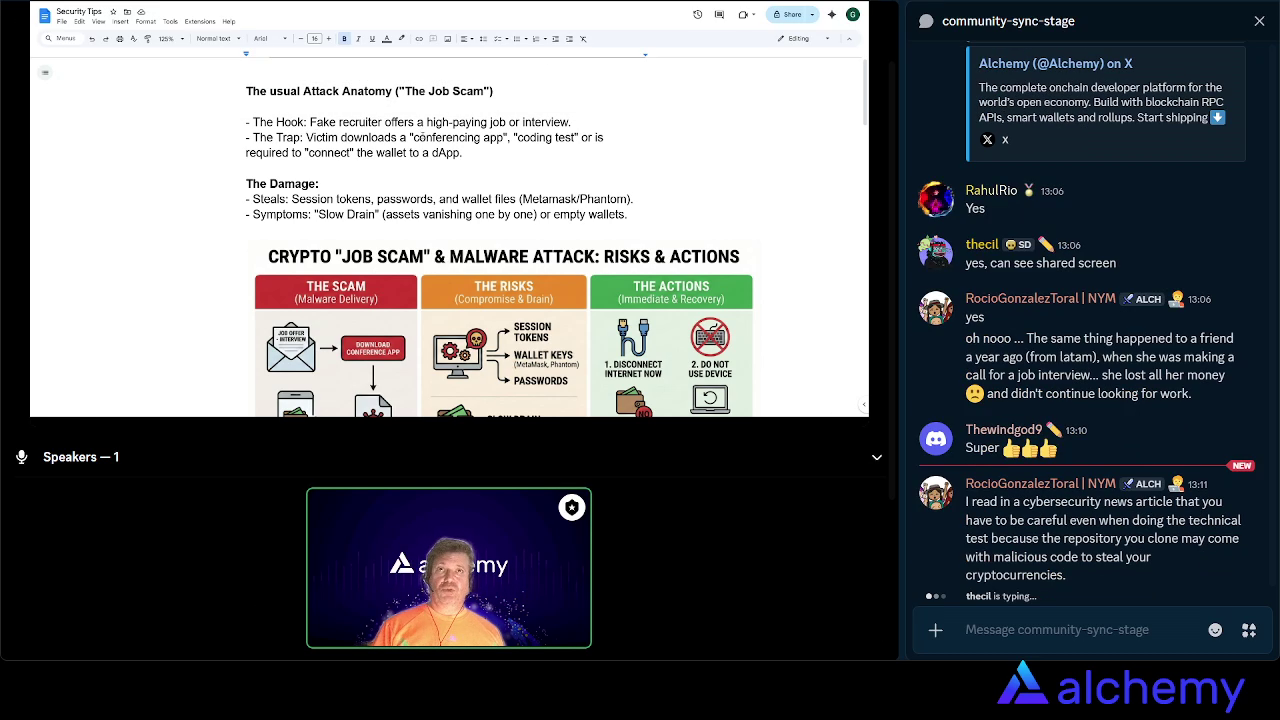Toggle bold formatting
The width and height of the screenshot is (1280, 720).
tap(344, 38)
